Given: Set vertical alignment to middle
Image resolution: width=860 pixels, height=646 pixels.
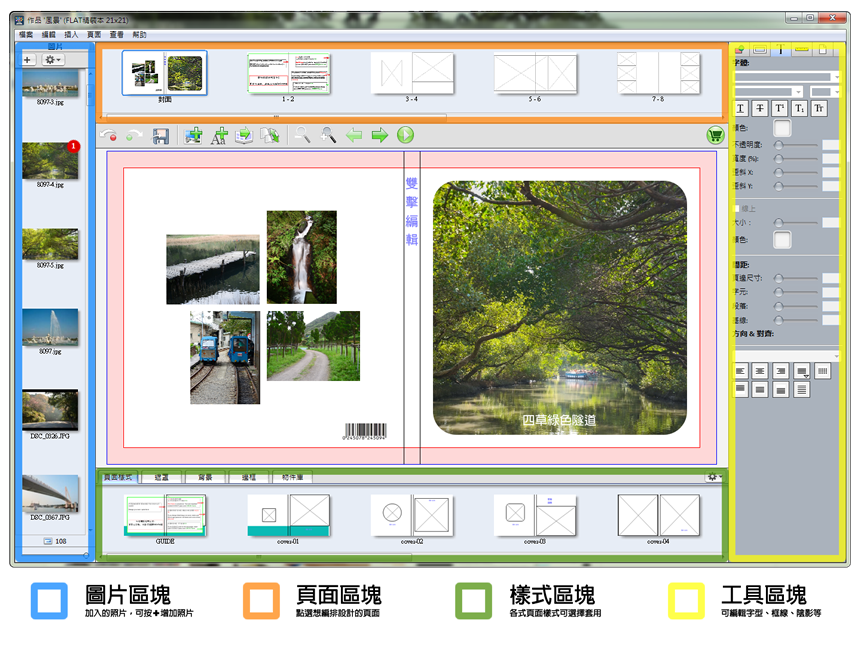Looking at the screenshot, I should point(760,390).
